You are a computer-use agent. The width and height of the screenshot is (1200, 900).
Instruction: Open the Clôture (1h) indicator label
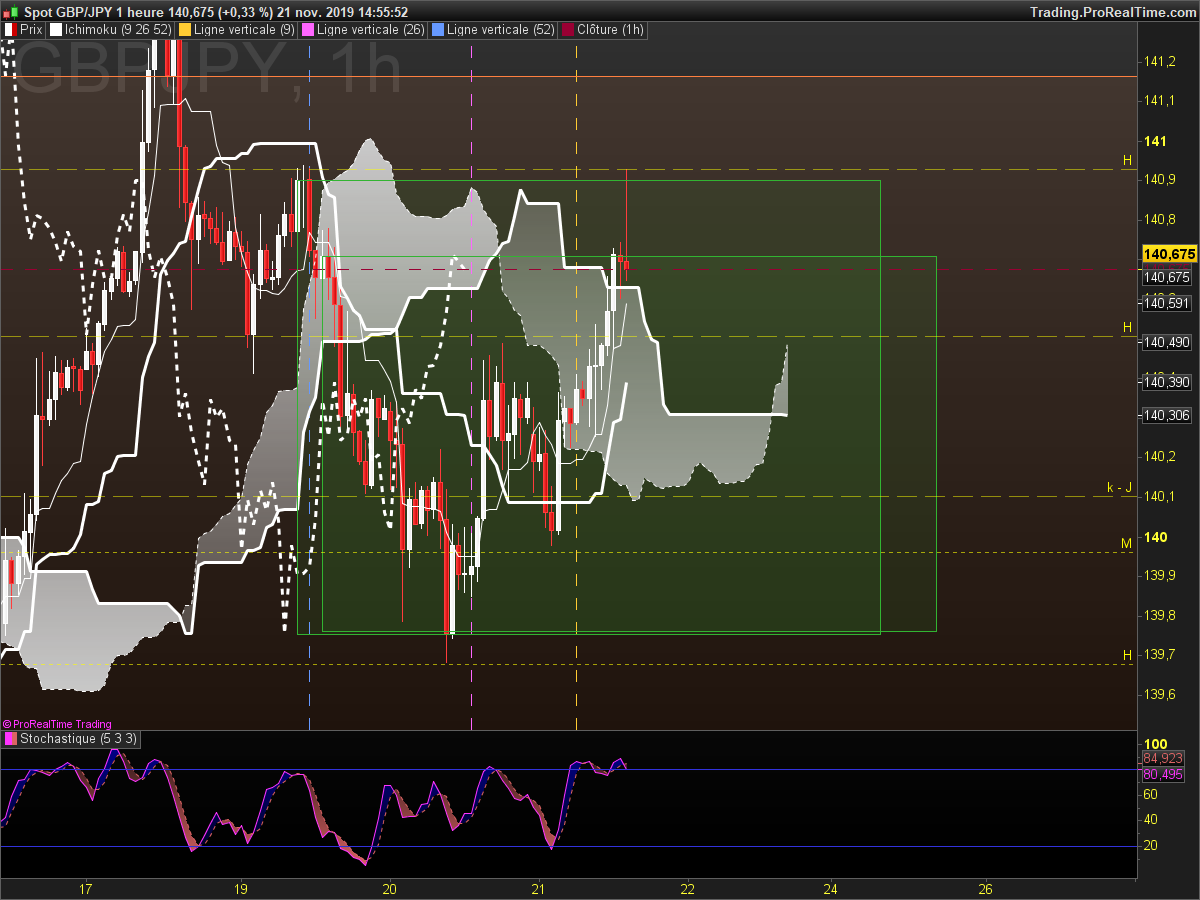coord(610,30)
